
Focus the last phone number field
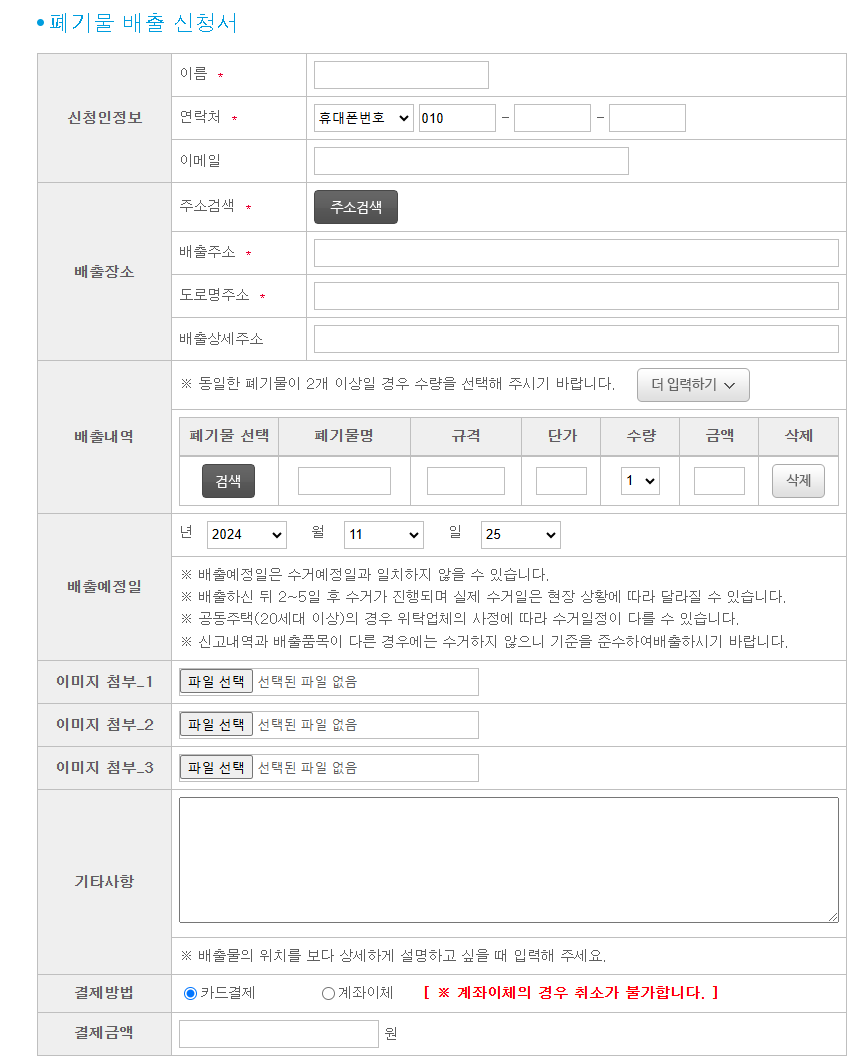(647, 118)
